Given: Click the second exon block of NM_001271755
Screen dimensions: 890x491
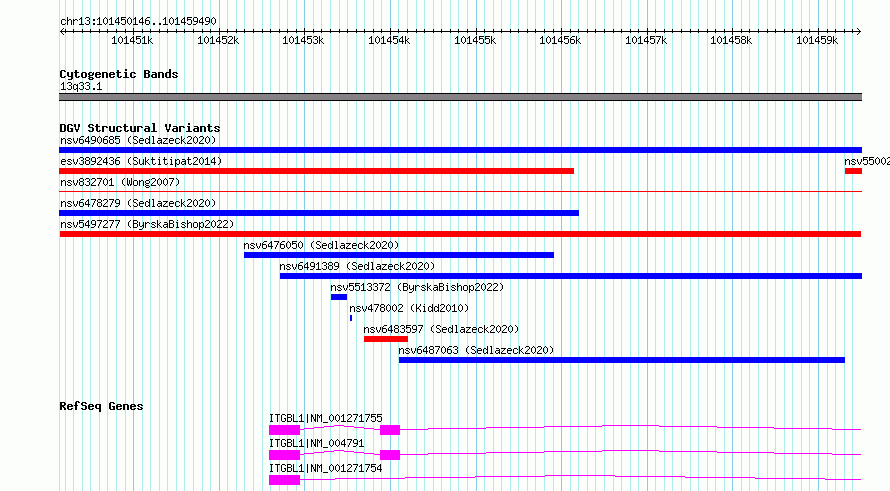Looking at the screenshot, I should click(x=390, y=430).
